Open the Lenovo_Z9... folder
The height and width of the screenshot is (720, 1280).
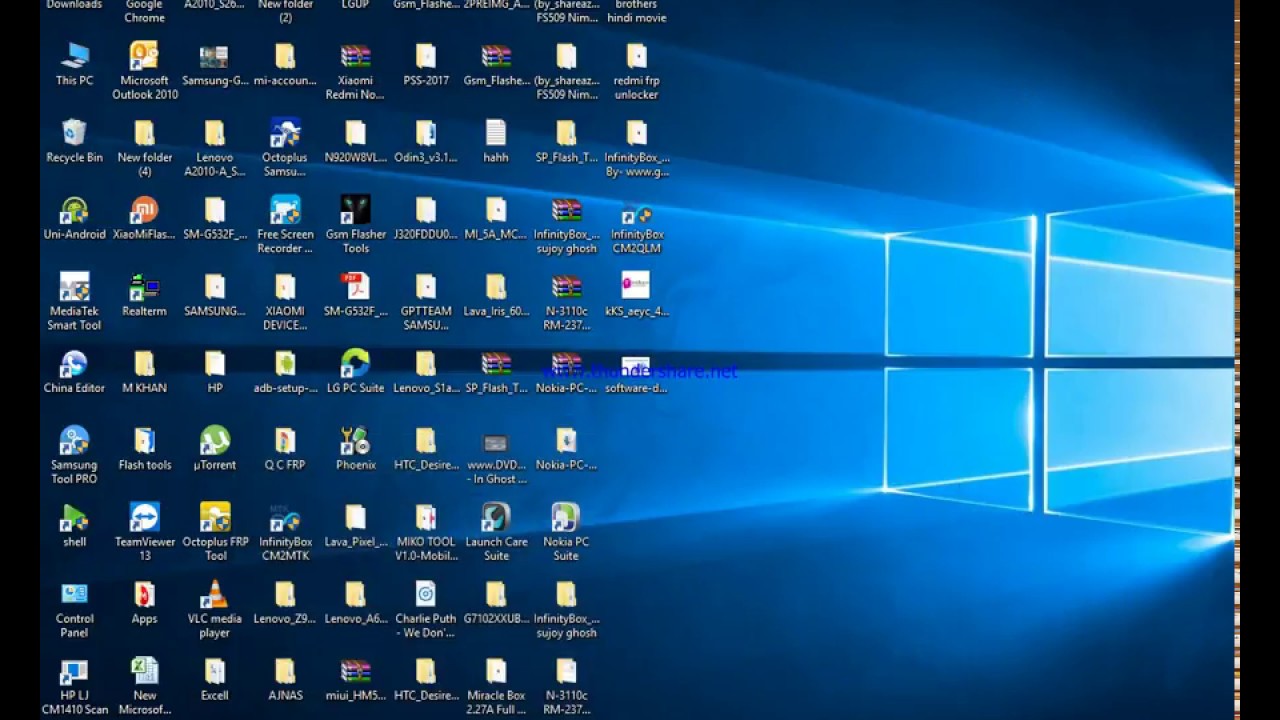tap(285, 603)
